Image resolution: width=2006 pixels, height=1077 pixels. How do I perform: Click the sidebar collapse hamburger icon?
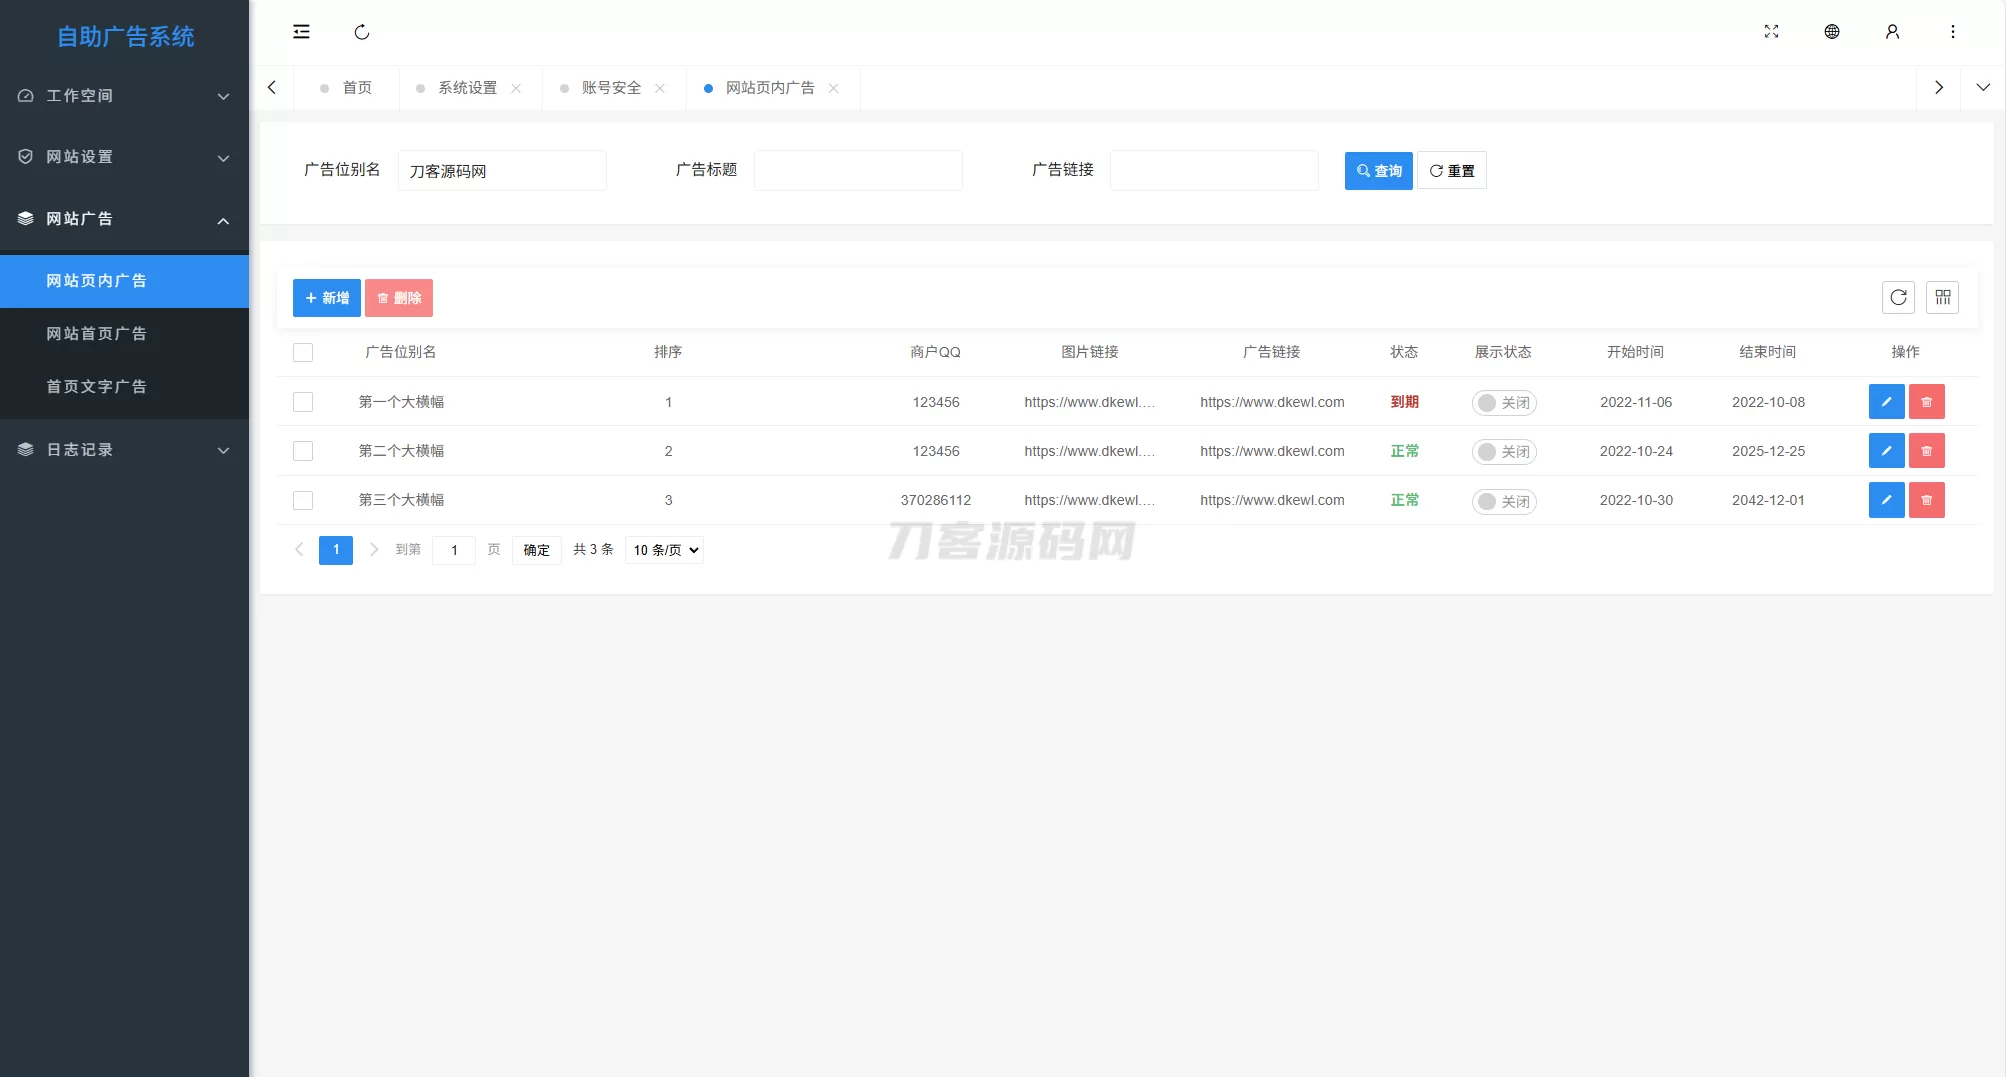click(301, 32)
